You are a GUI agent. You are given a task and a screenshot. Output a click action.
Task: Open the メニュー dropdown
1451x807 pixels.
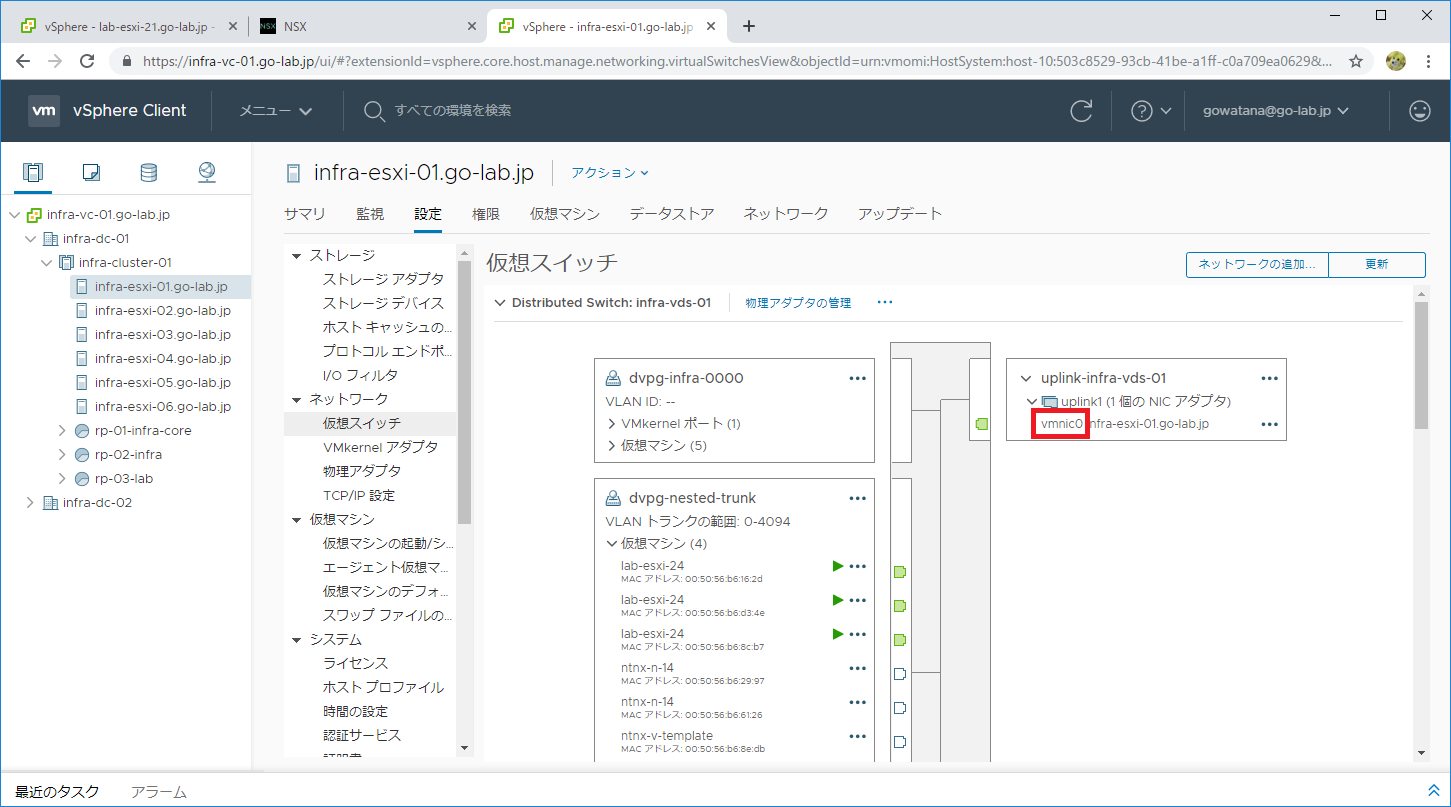[x=276, y=111]
